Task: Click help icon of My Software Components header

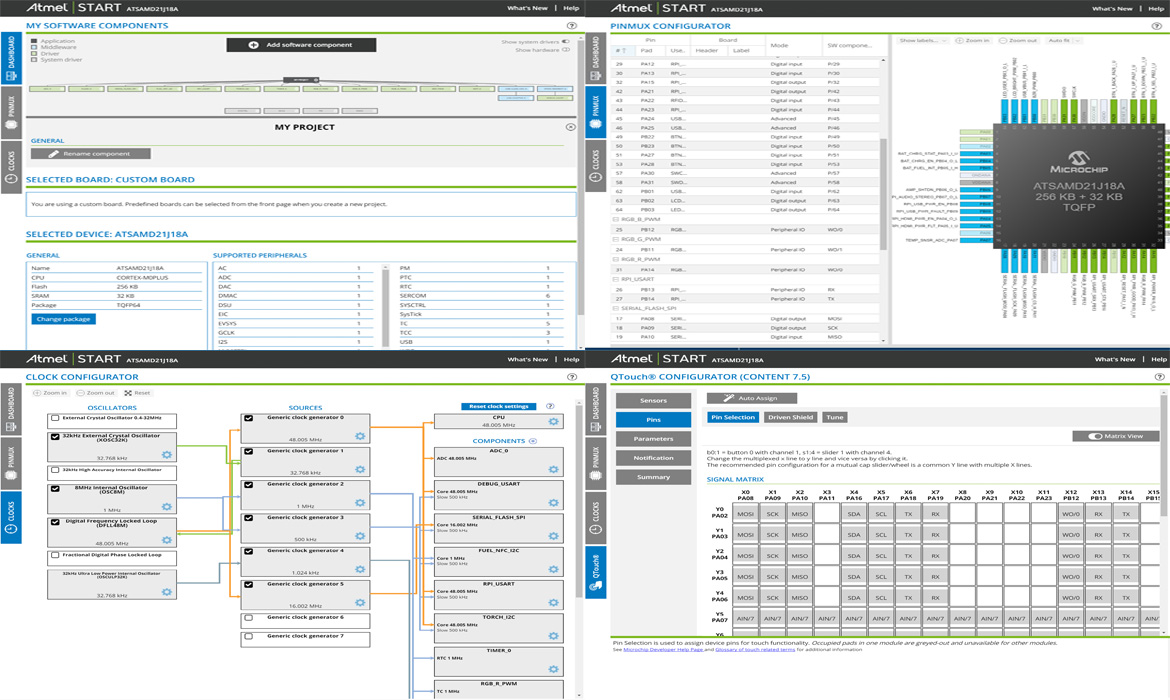Action: click(572, 25)
